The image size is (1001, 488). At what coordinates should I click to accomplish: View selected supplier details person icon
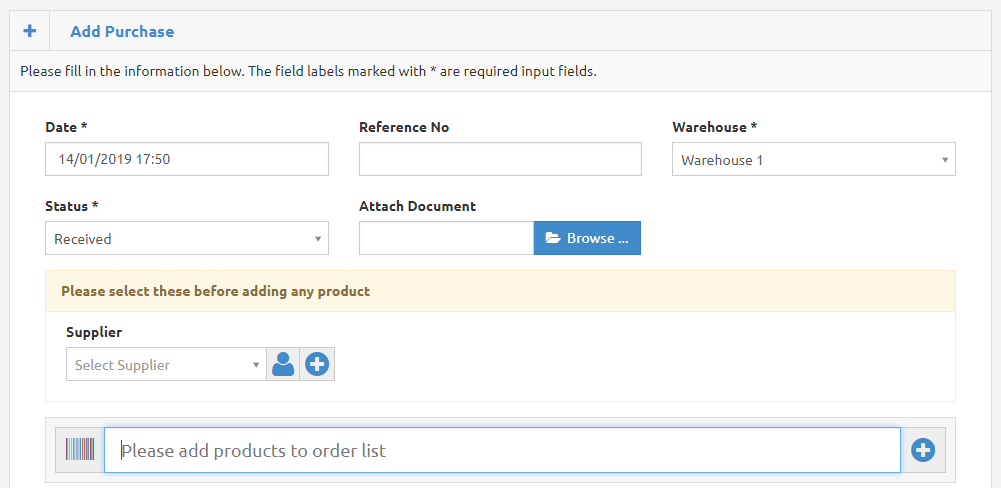coord(283,365)
